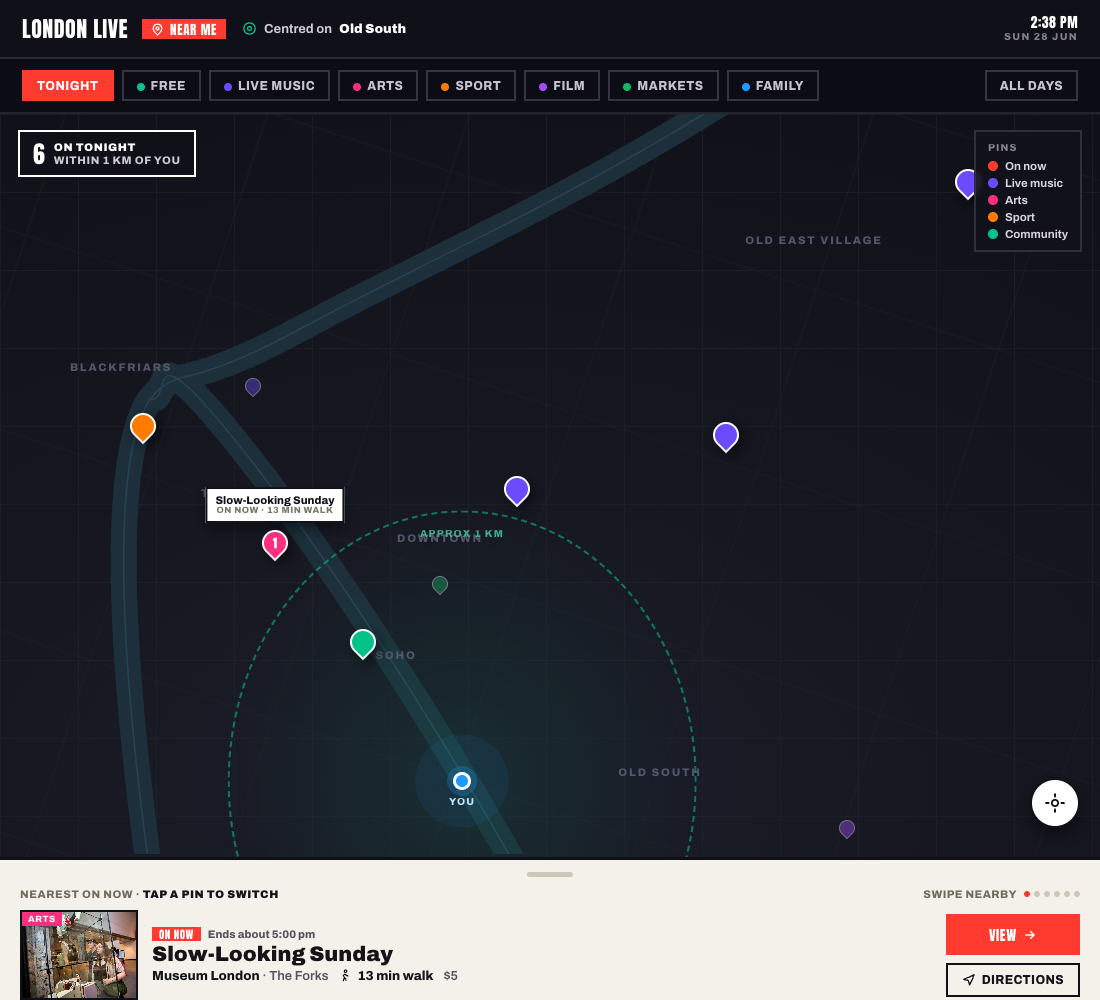Viewport: 1100px width, 1000px height.
Task: Enable the Free filter chip
Action: [161, 86]
